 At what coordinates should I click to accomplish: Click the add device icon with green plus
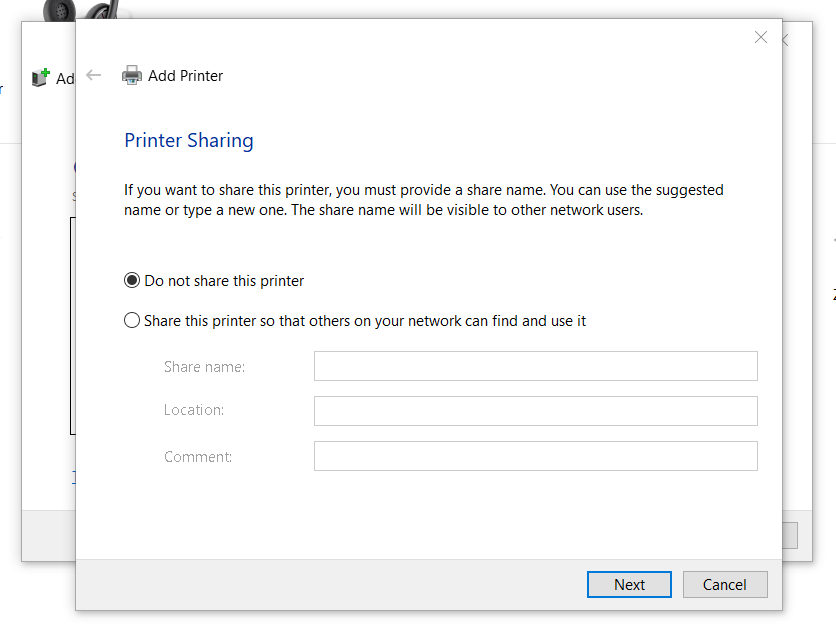pos(41,77)
